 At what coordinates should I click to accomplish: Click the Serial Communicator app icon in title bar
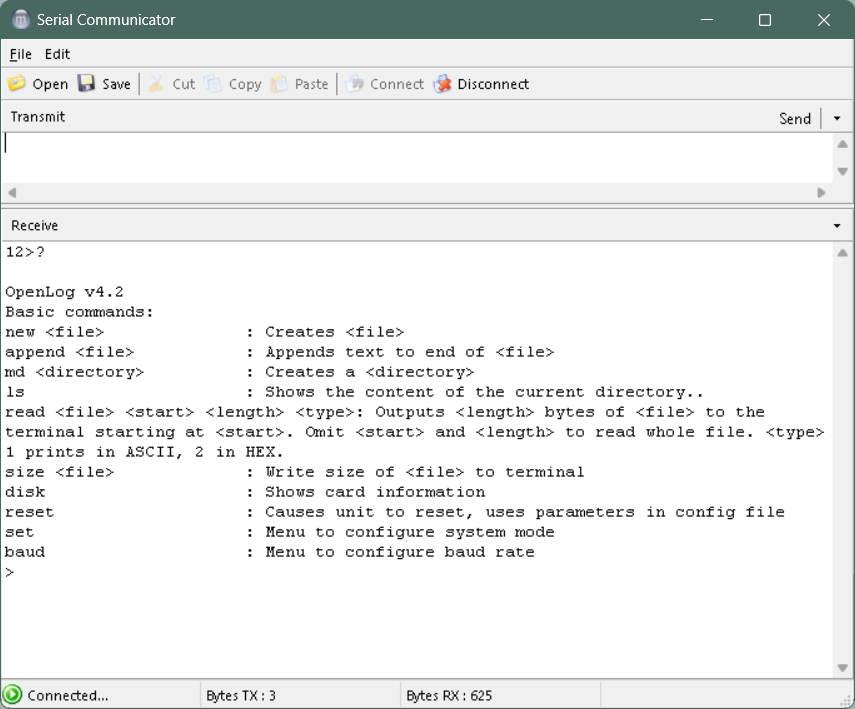(20, 20)
